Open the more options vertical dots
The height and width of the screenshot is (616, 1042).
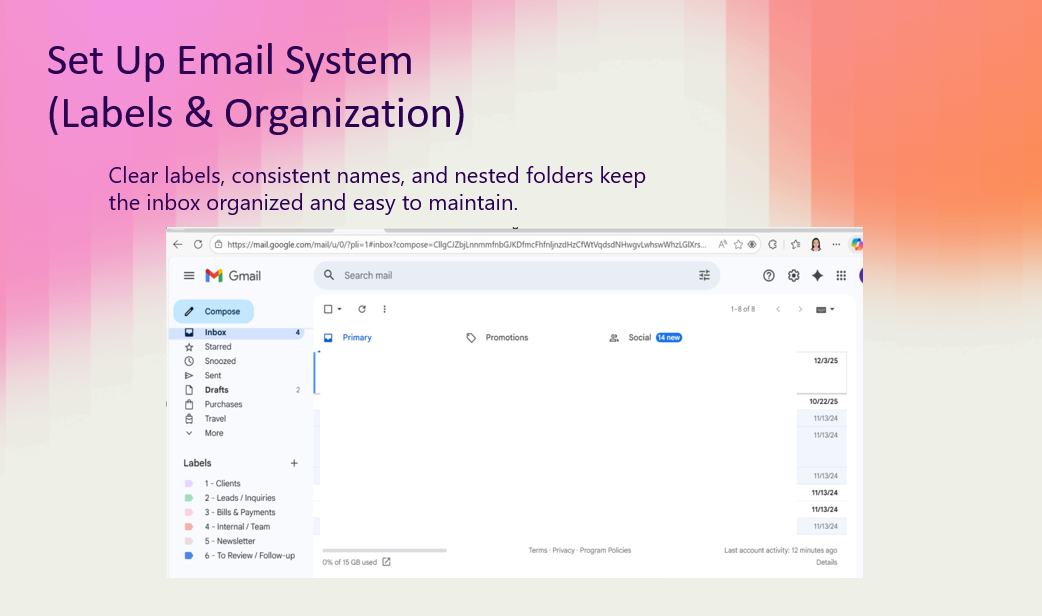point(384,309)
